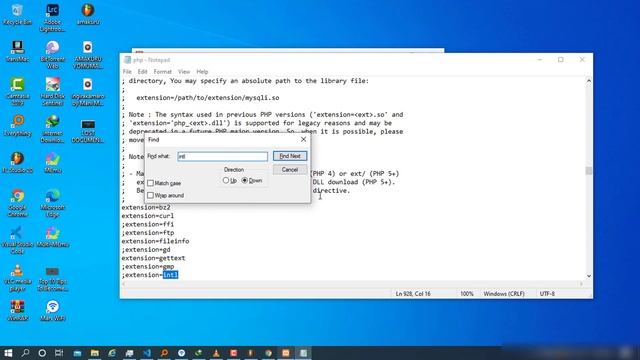640x360 pixels.
Task: Click the line ;extension=ftp
Action: pos(147,233)
